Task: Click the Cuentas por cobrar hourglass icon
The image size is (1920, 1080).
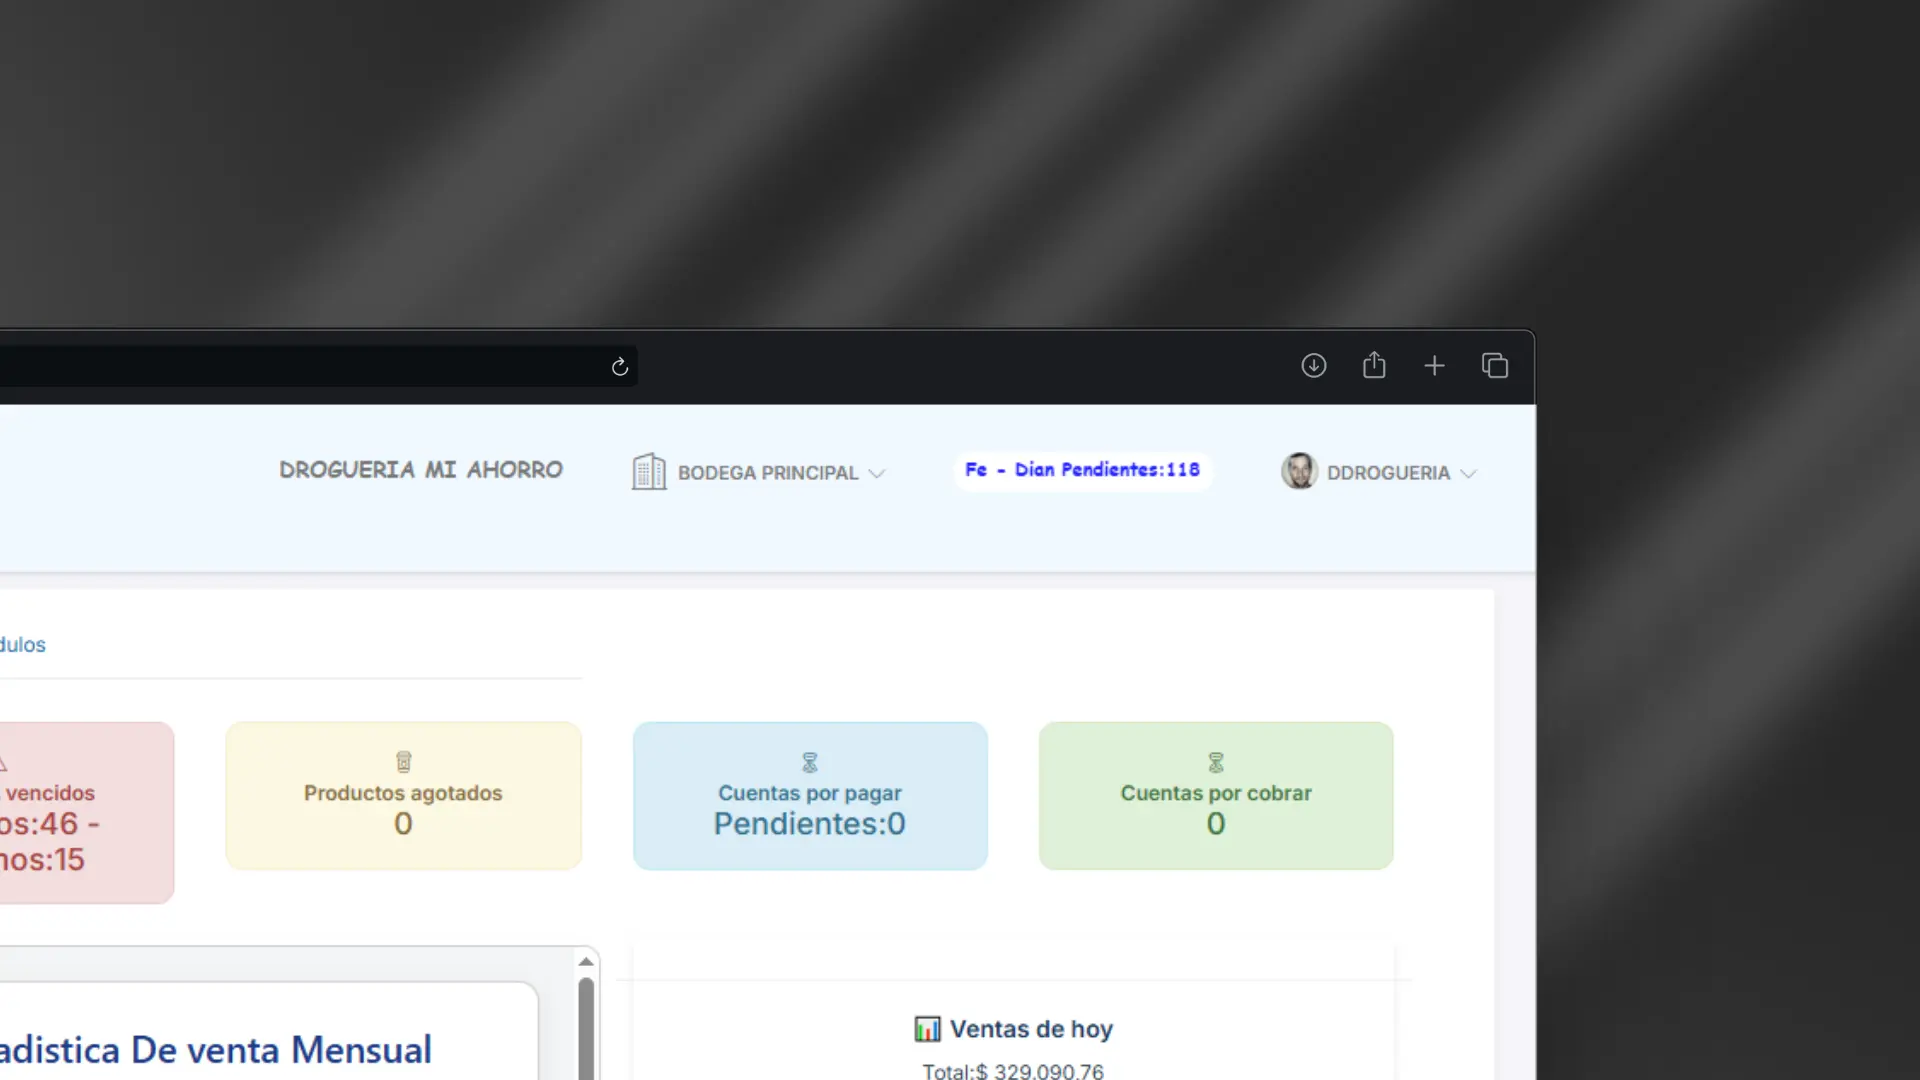Action: point(1216,763)
